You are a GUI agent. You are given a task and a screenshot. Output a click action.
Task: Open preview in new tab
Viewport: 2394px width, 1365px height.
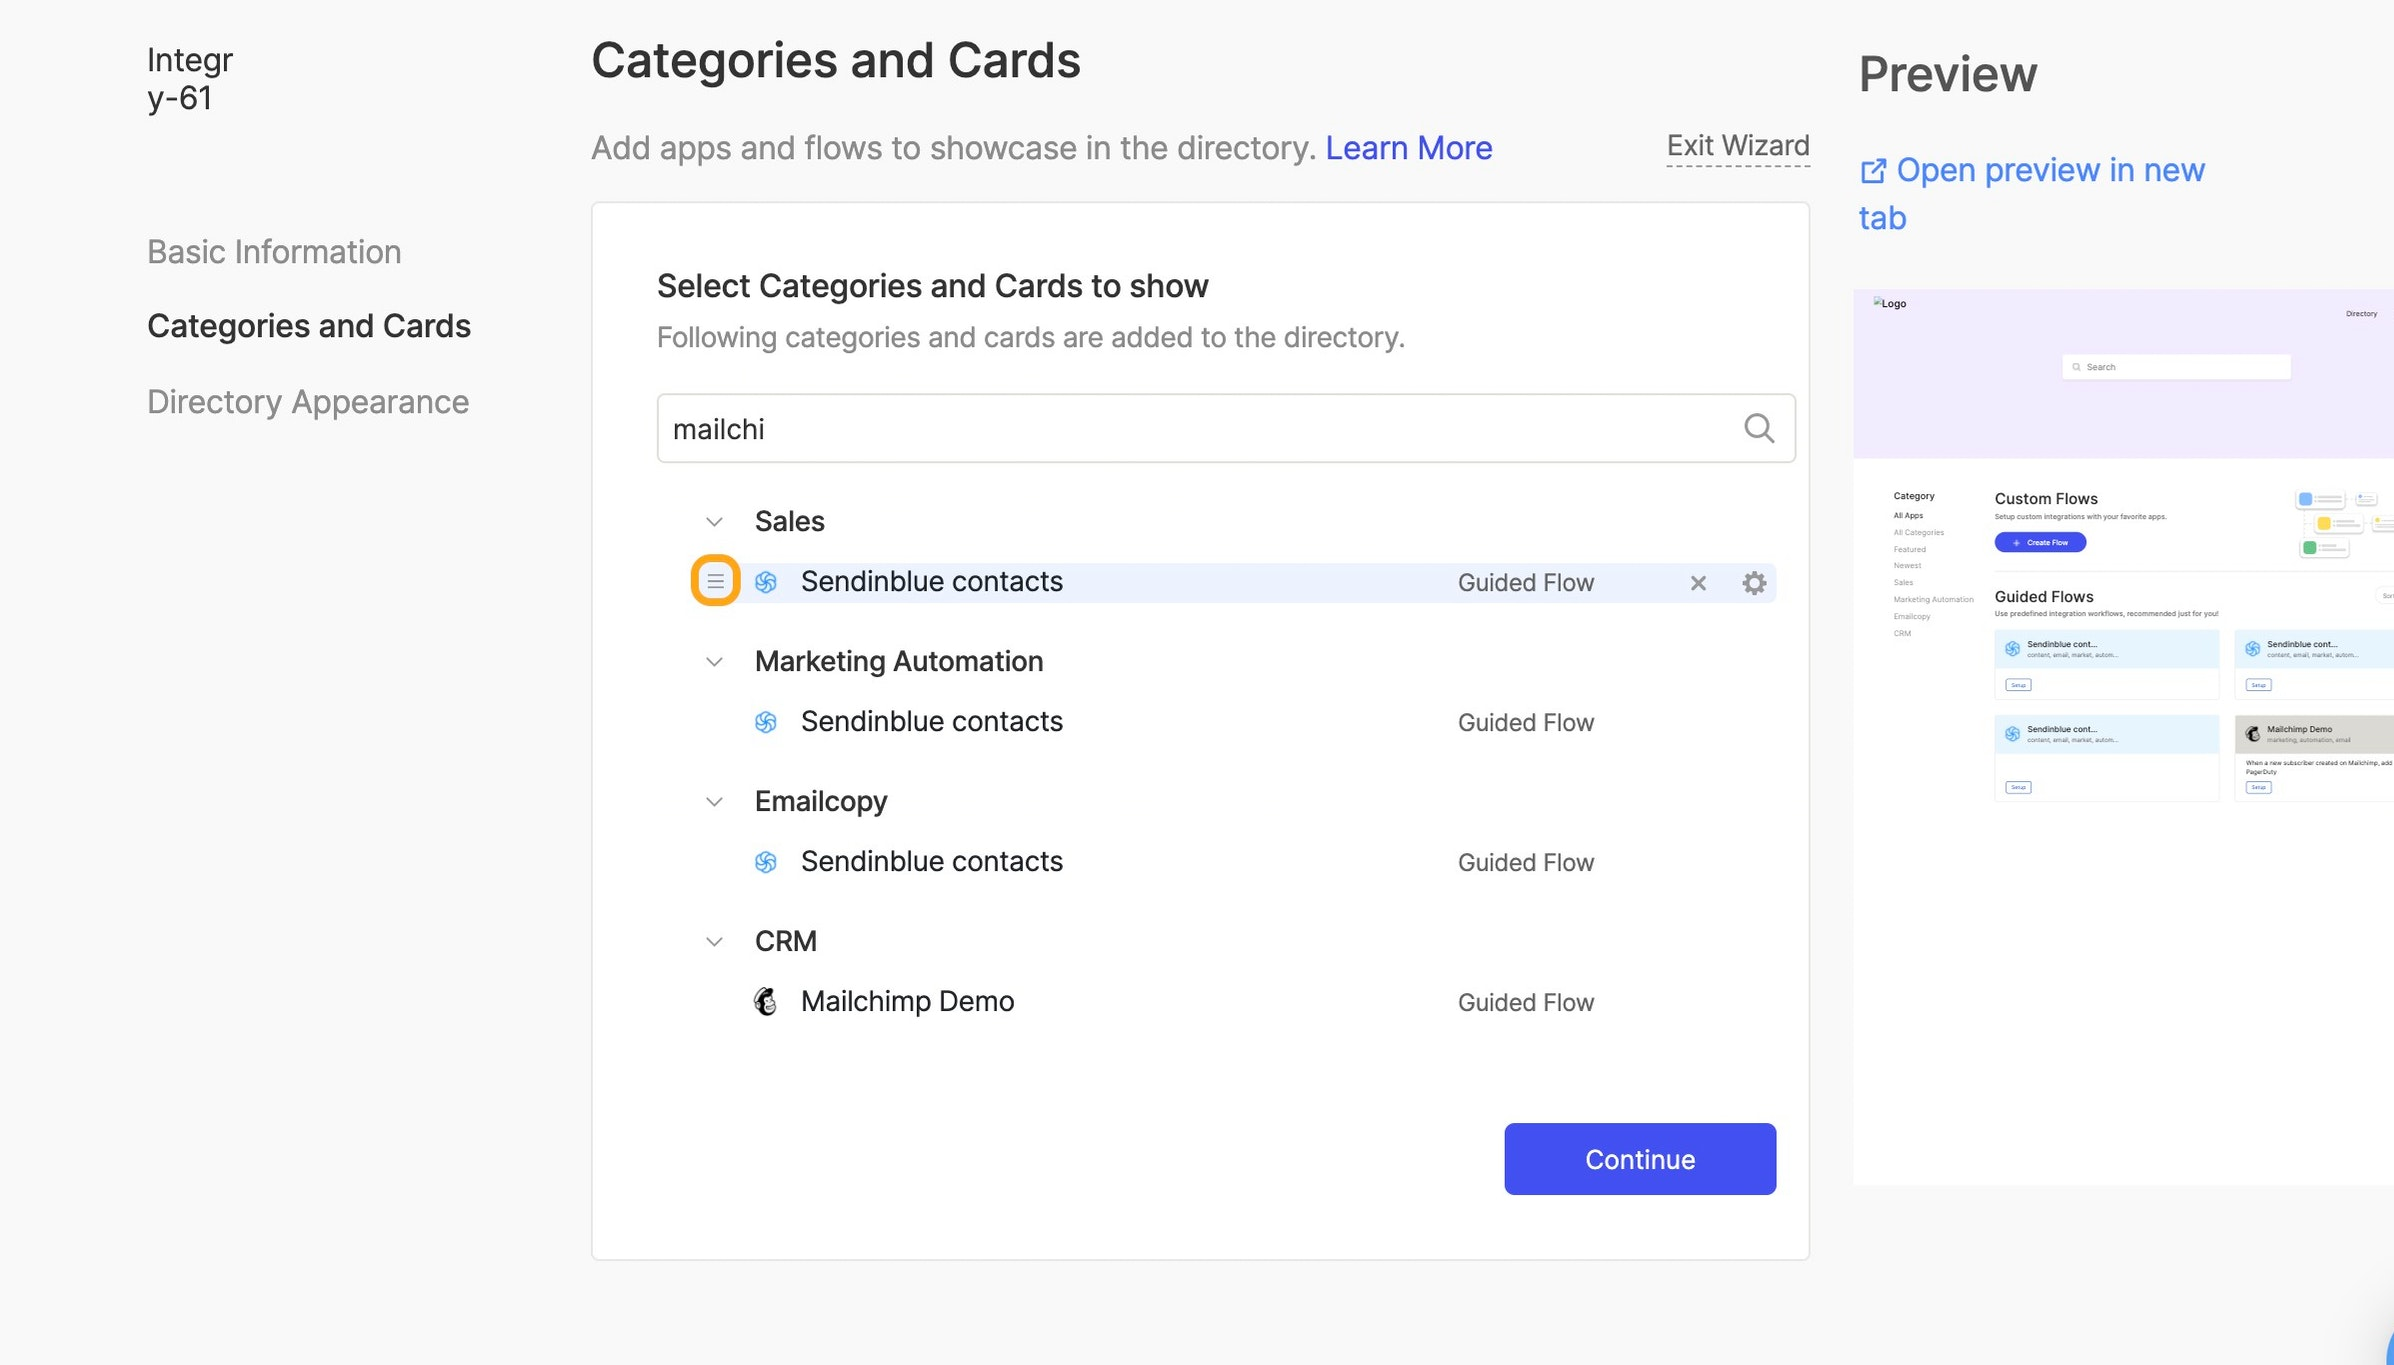(x=2032, y=194)
